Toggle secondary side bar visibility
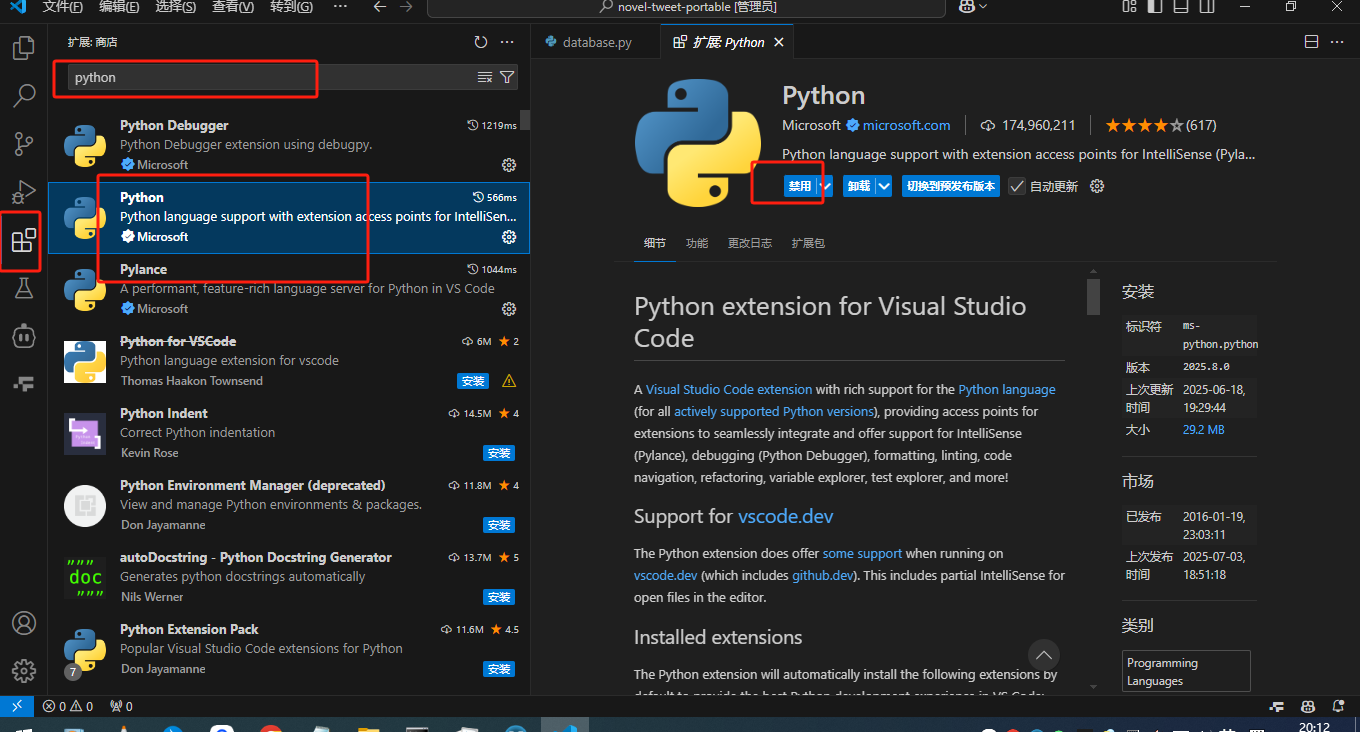 coord(1207,7)
